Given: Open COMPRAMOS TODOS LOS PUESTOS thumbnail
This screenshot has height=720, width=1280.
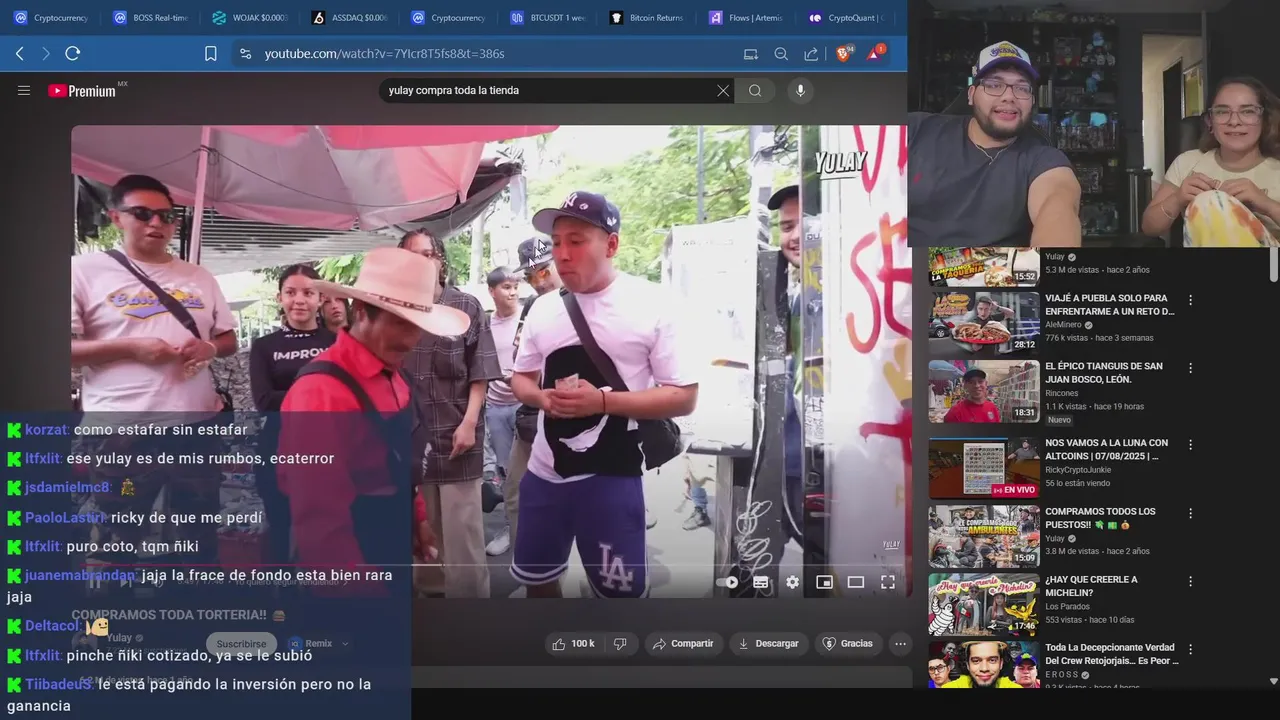Looking at the screenshot, I should click(984, 536).
